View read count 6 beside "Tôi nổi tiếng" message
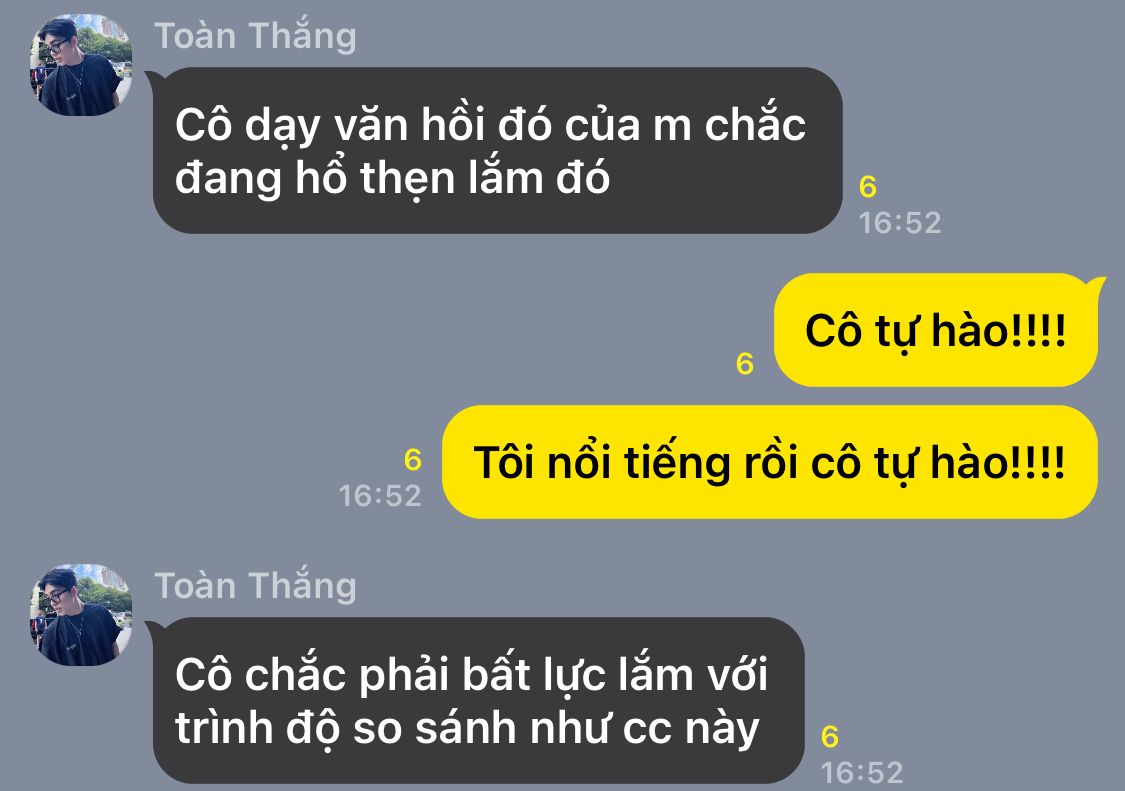This screenshot has width=1125, height=791. tap(413, 460)
